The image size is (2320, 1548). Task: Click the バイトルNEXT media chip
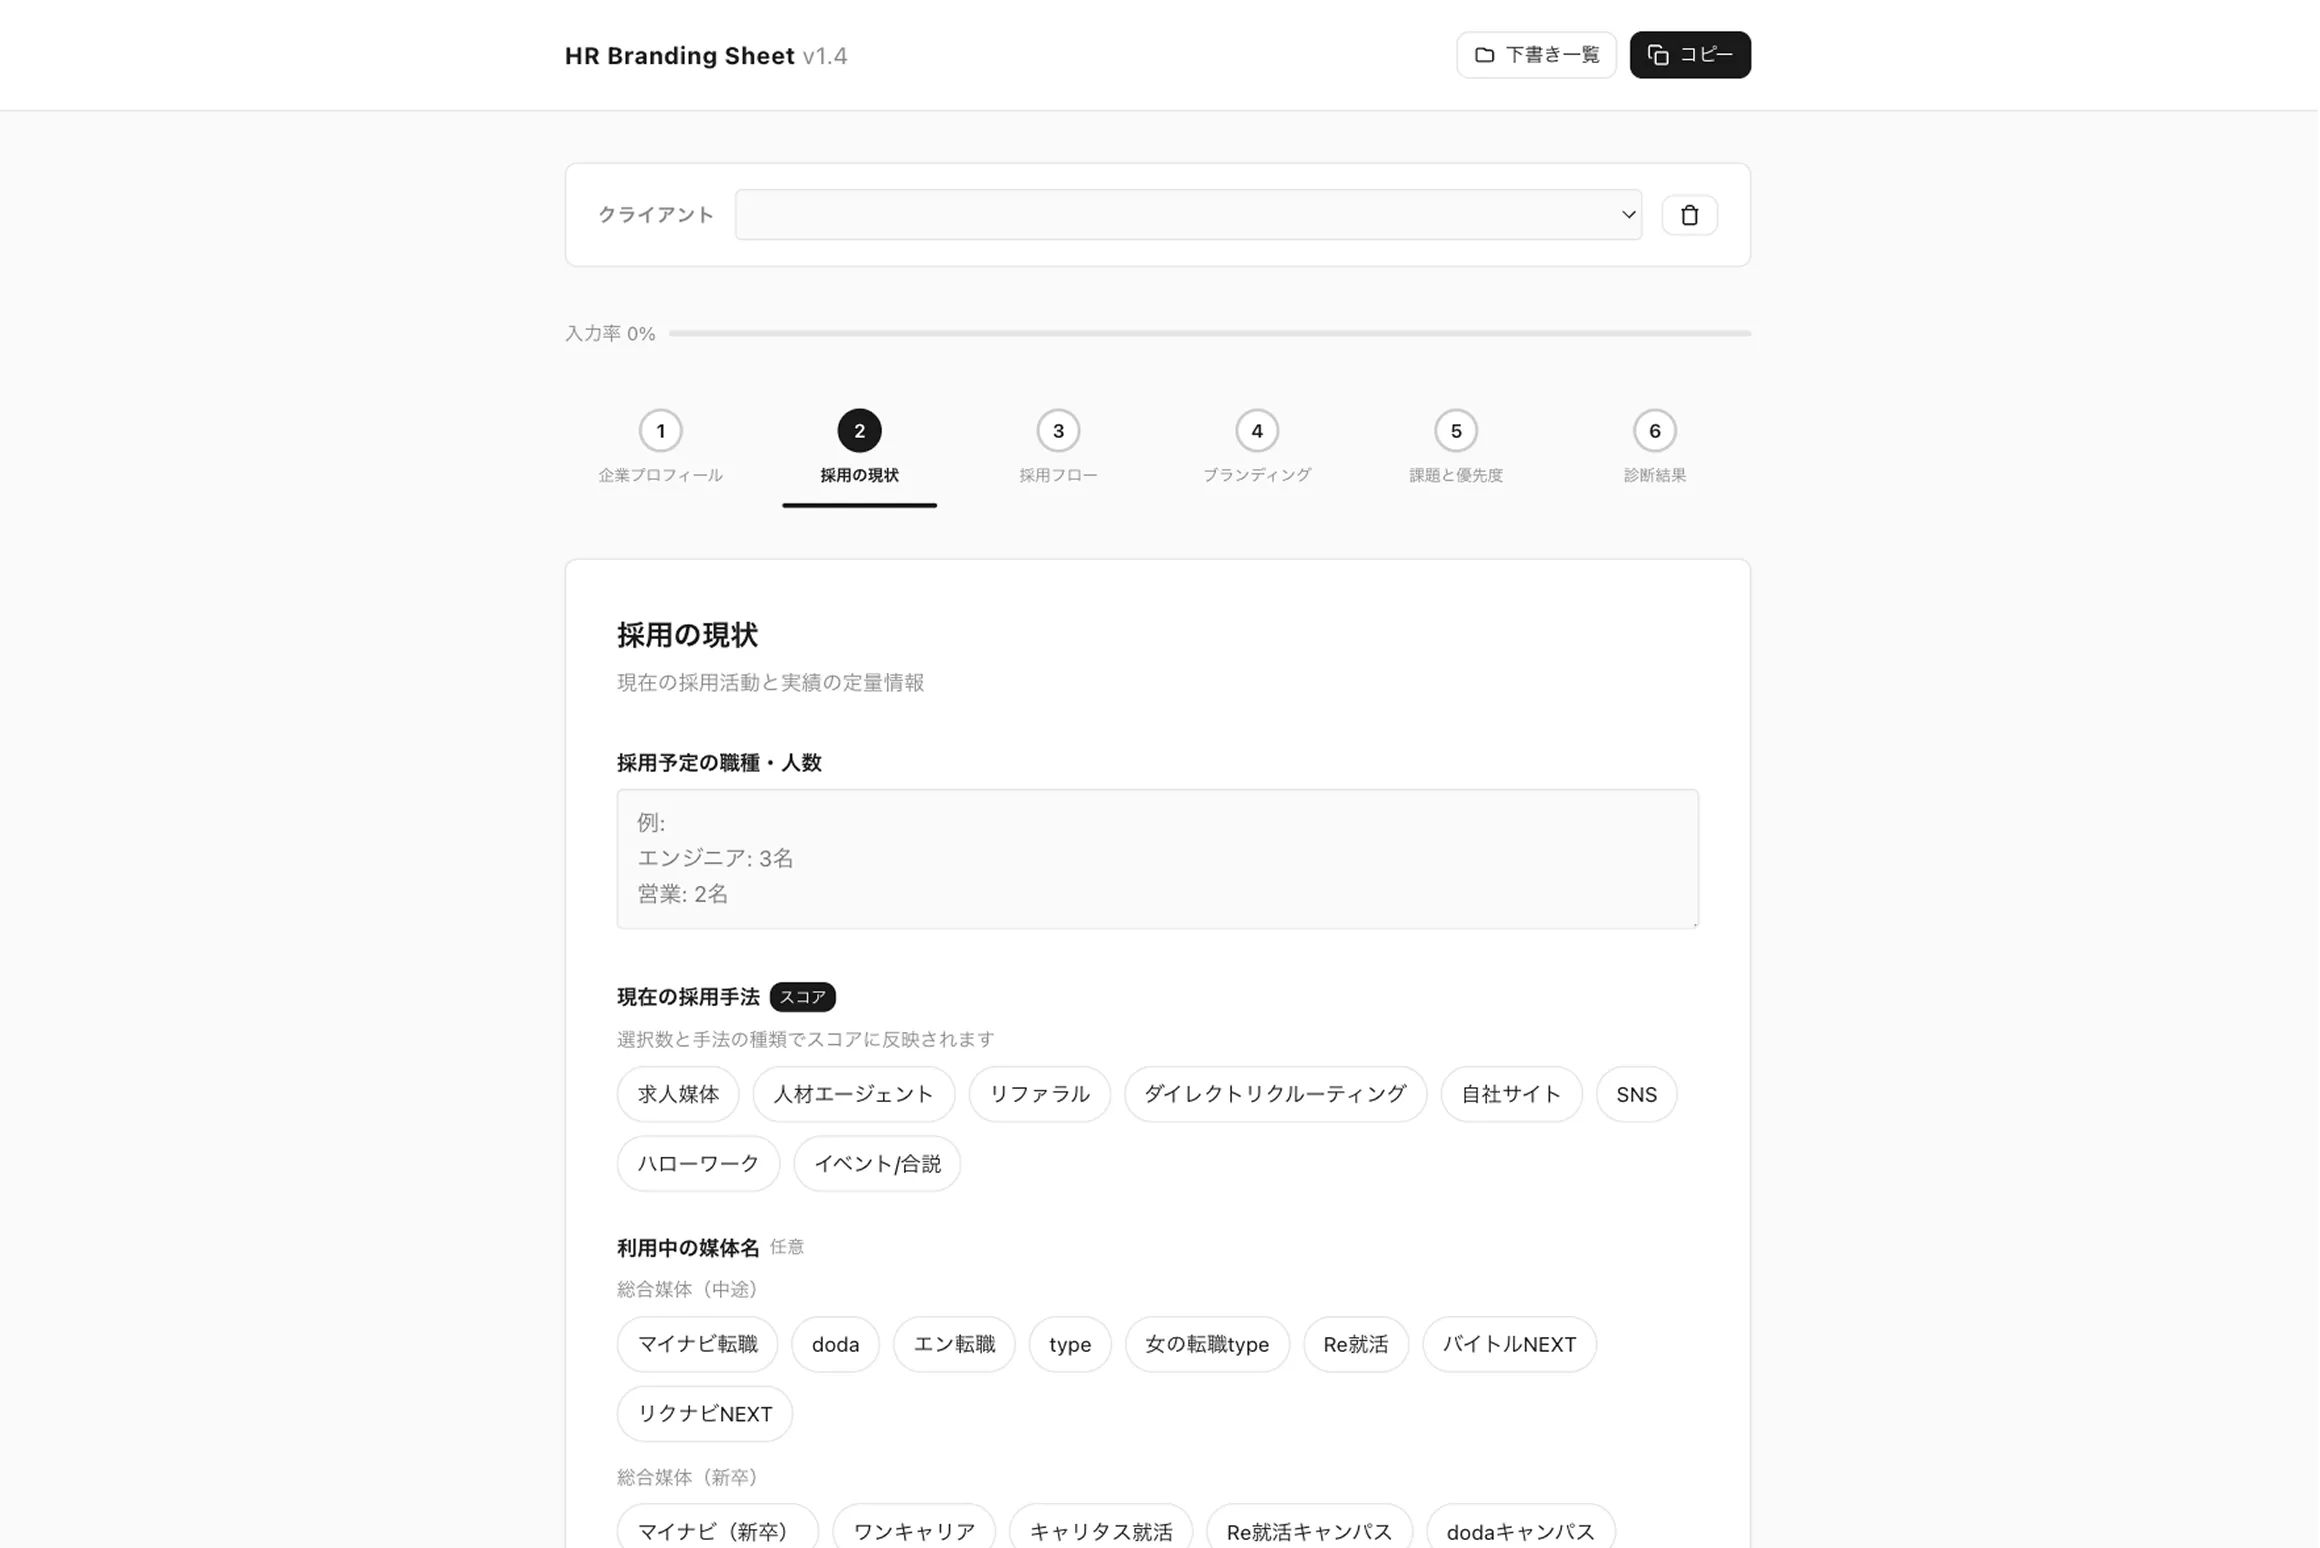[1509, 1344]
